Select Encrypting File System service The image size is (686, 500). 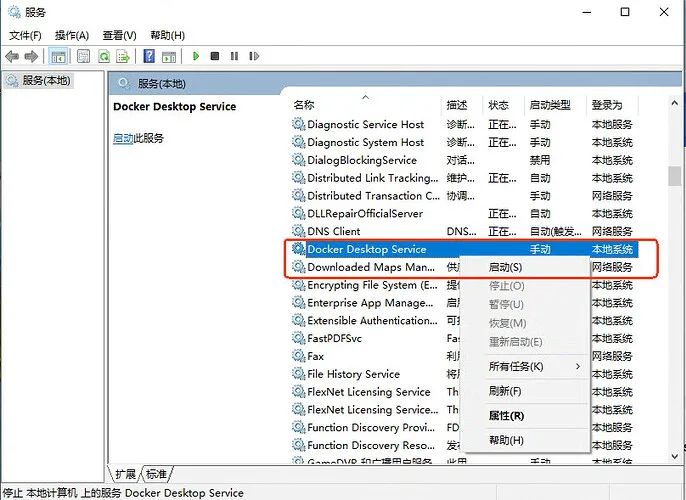[x=372, y=285]
